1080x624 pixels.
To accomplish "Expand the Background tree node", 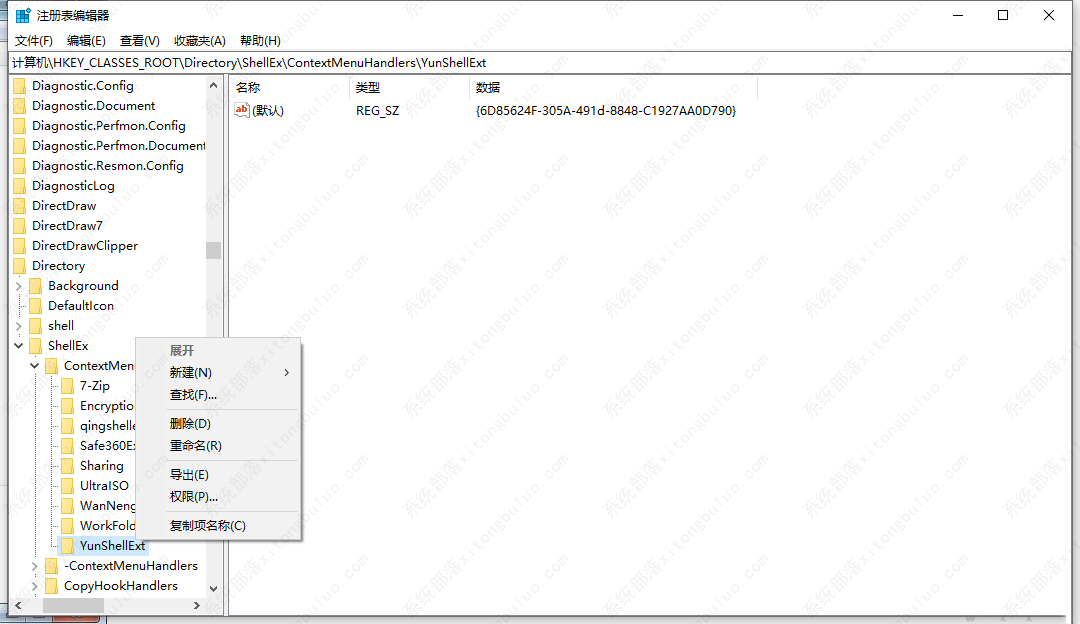I will (19, 286).
